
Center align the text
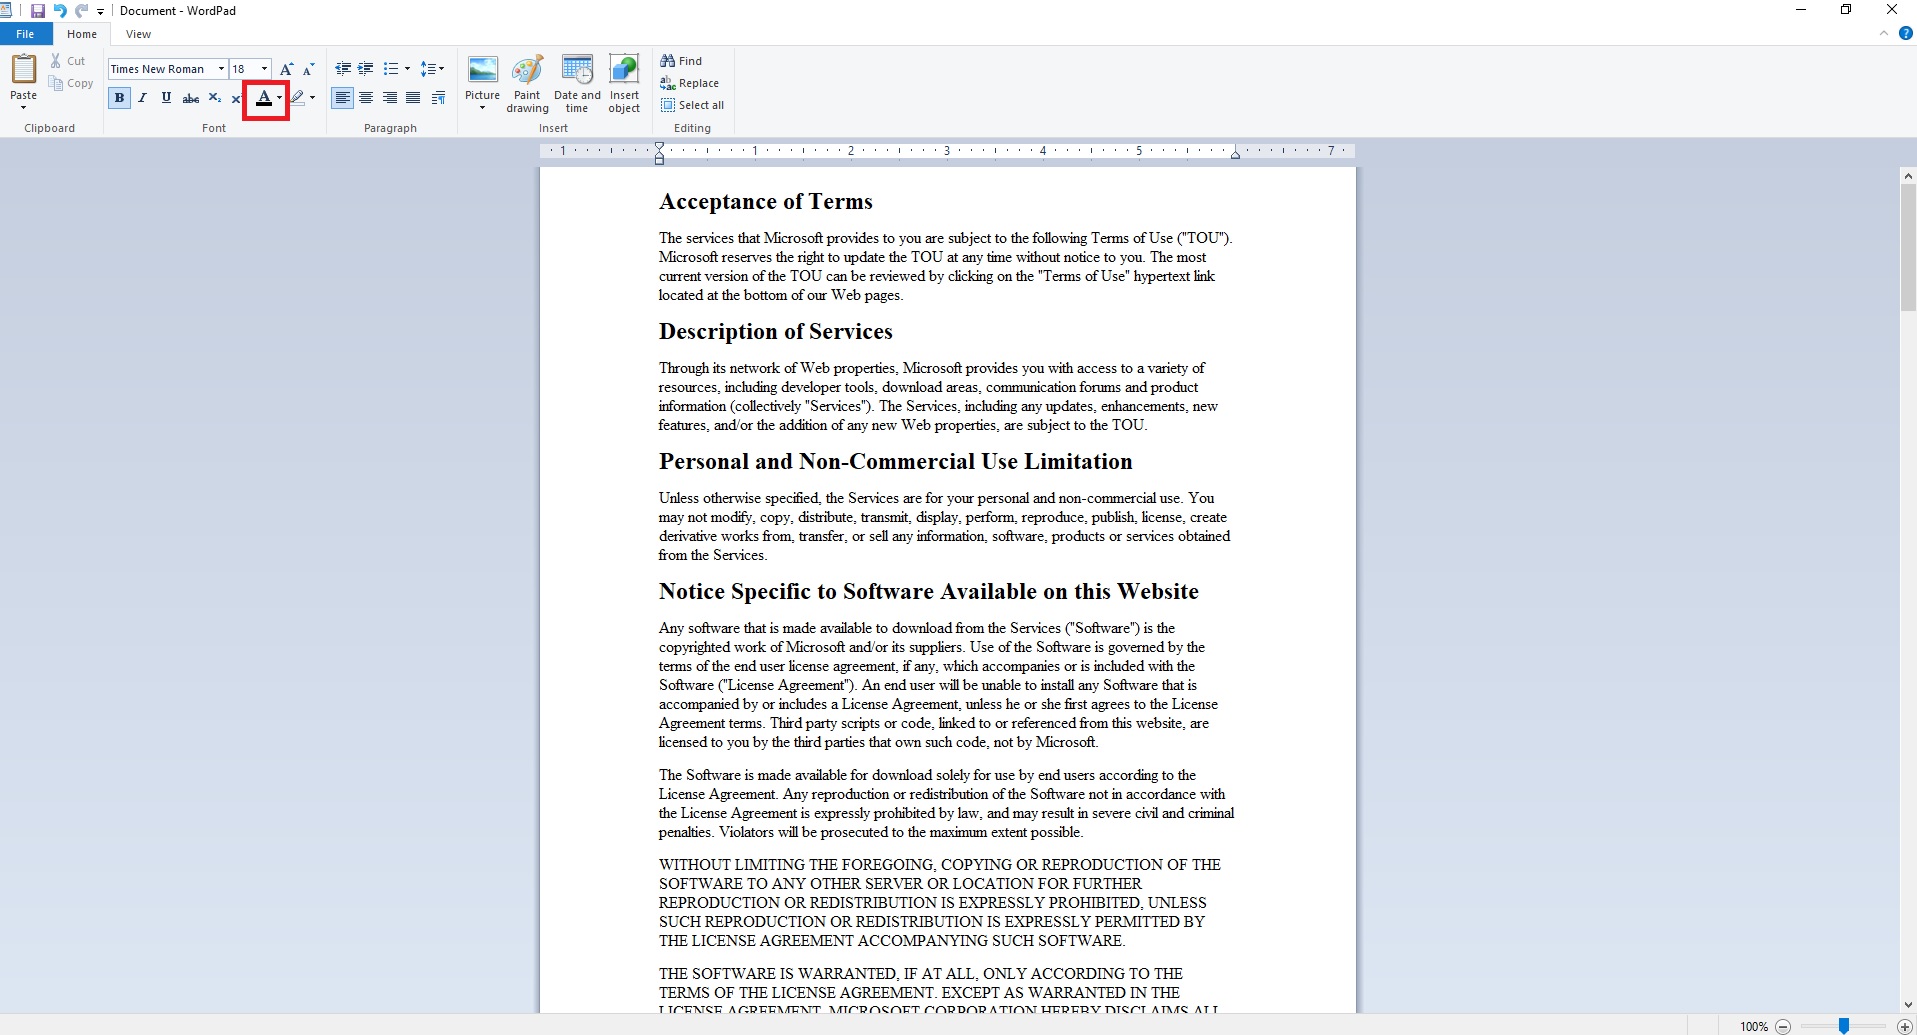point(366,98)
